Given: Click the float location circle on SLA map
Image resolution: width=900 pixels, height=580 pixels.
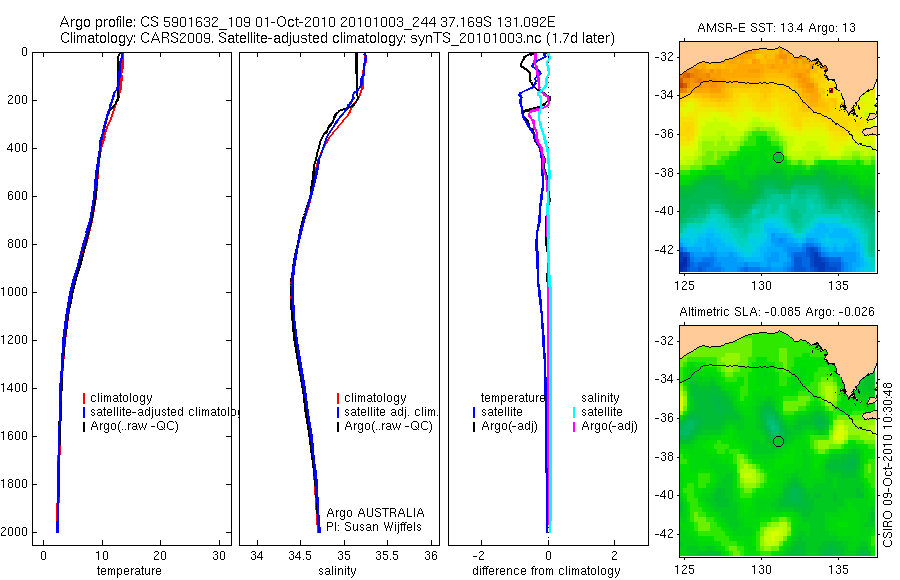Looking at the screenshot, I should 778,442.
